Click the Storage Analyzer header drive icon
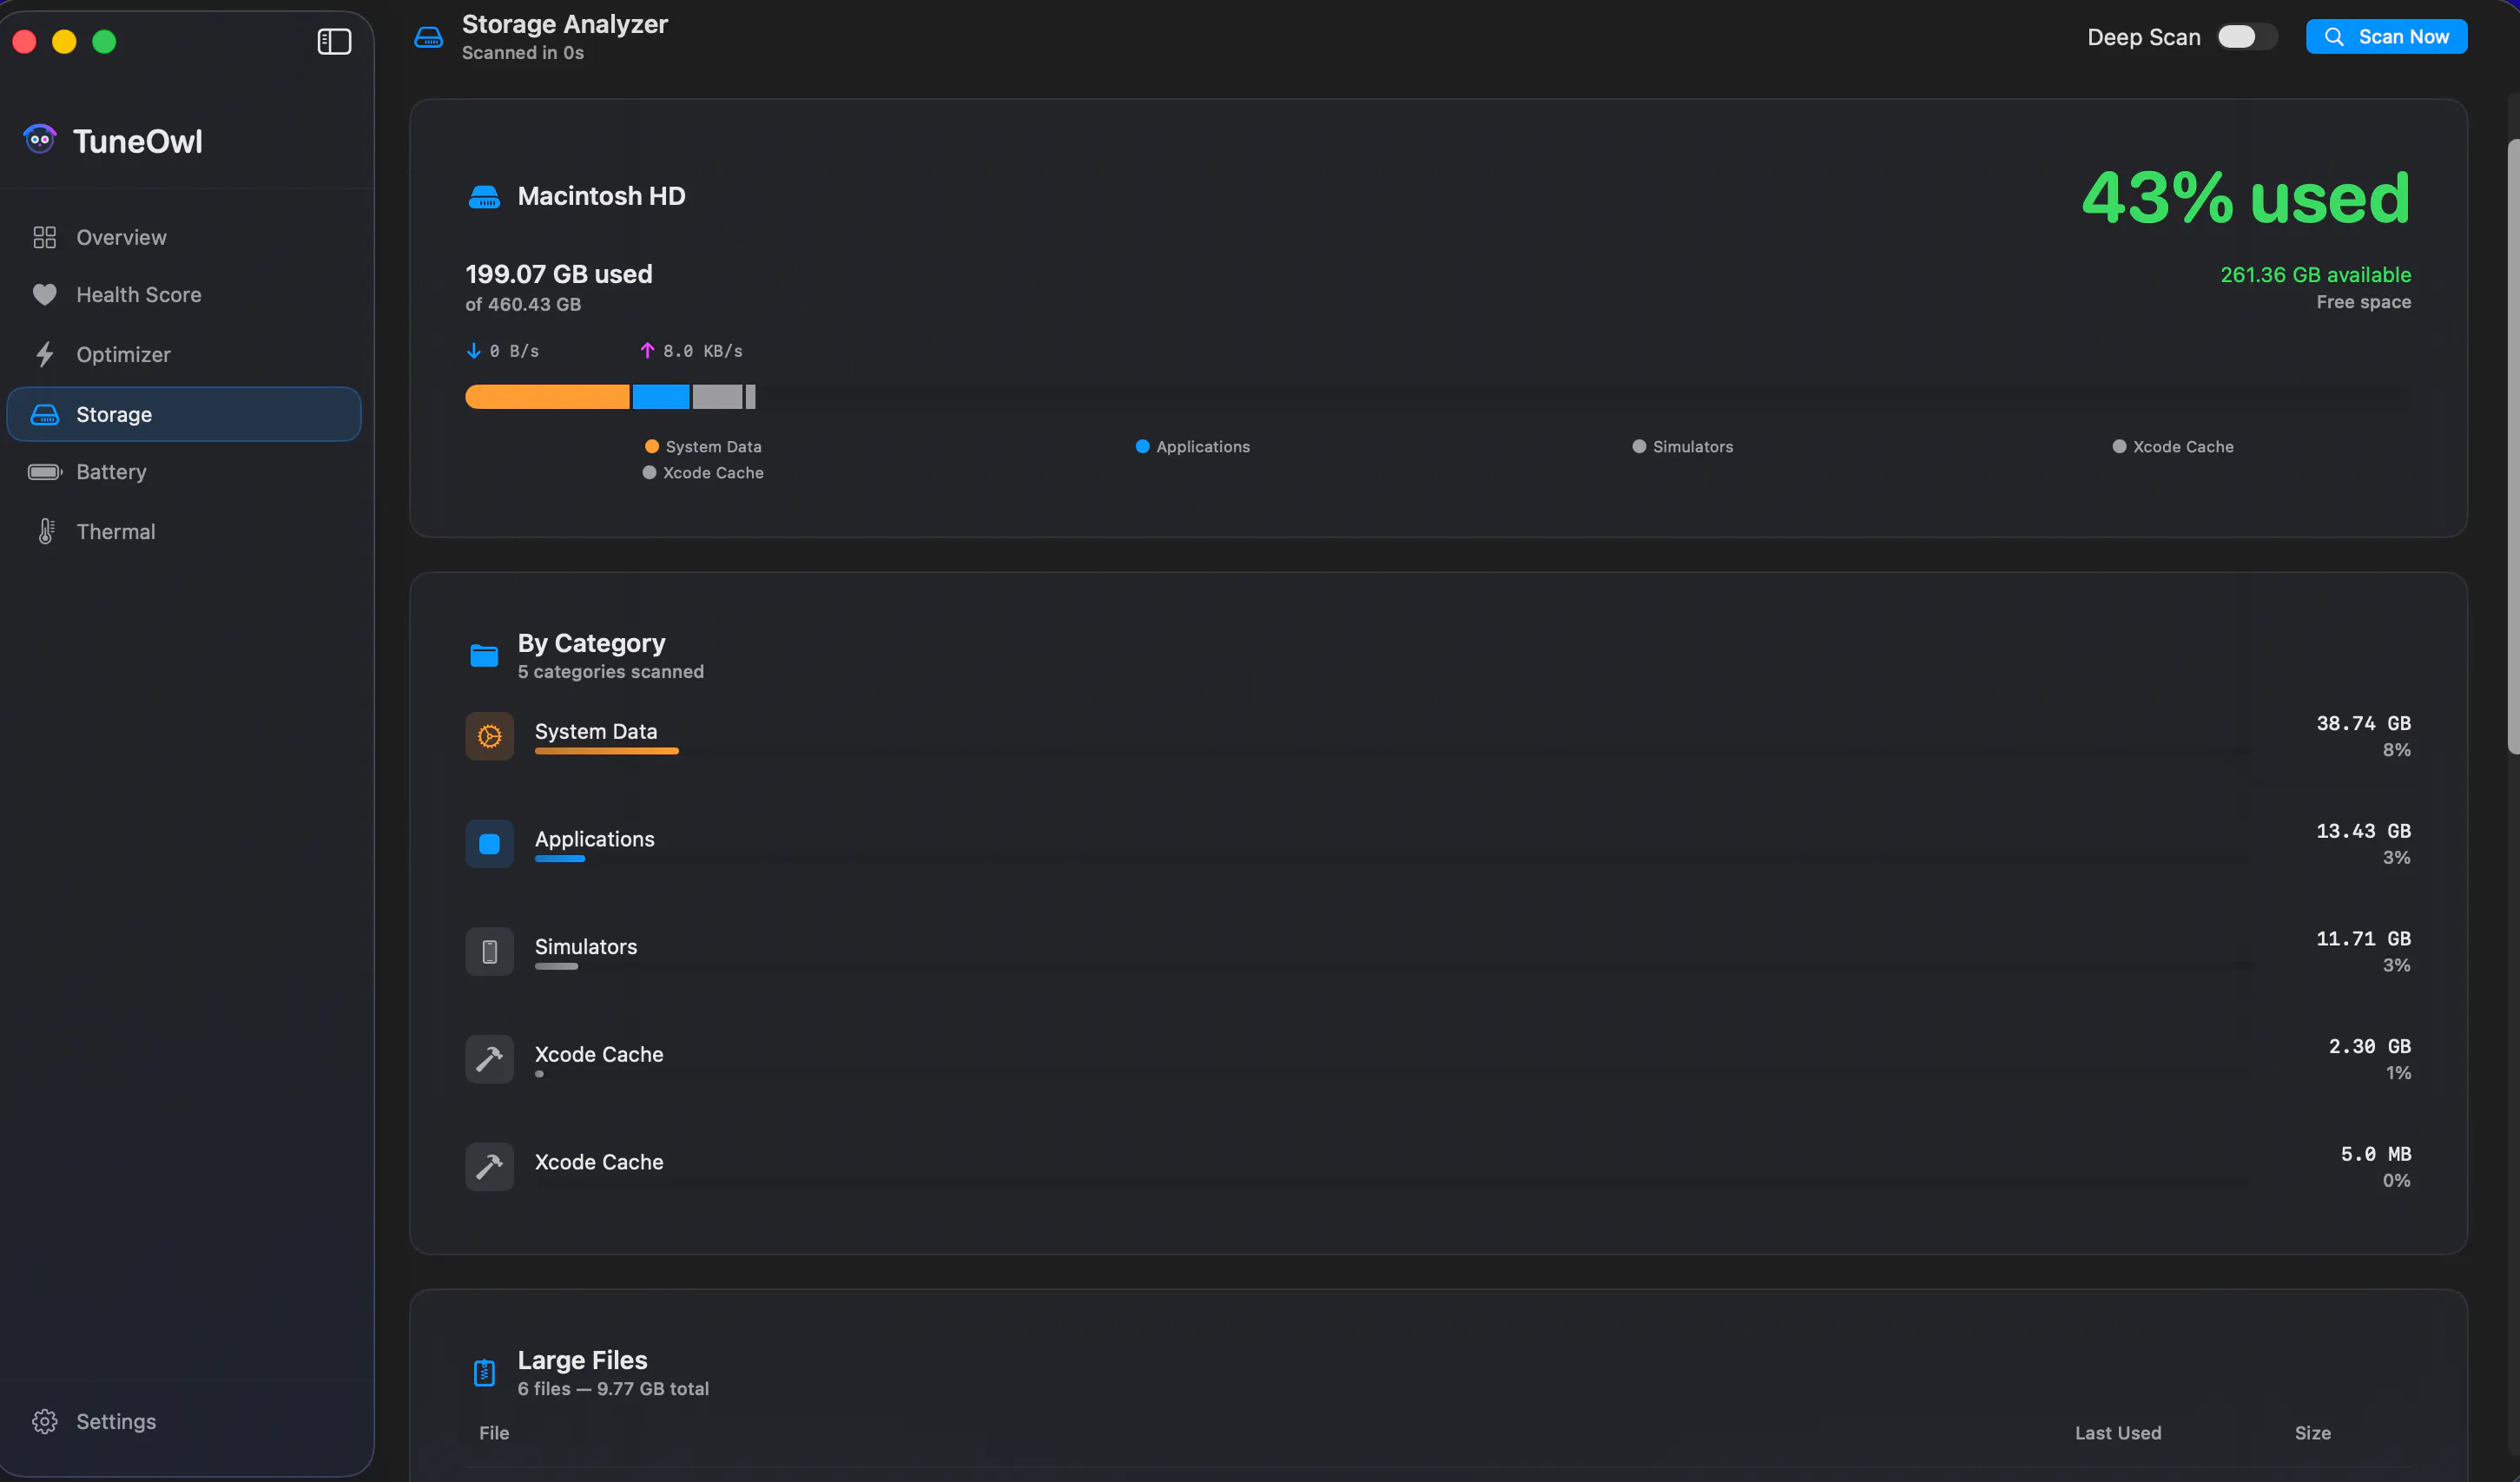 (428, 37)
